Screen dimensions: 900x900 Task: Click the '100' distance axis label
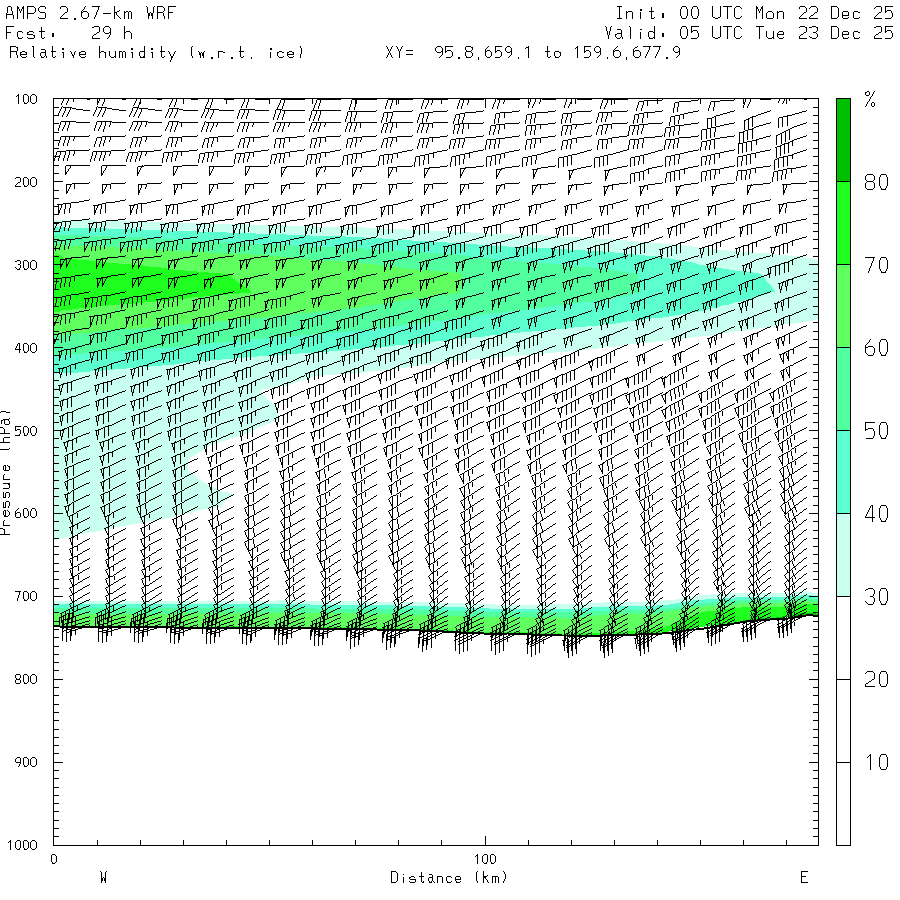point(485,859)
